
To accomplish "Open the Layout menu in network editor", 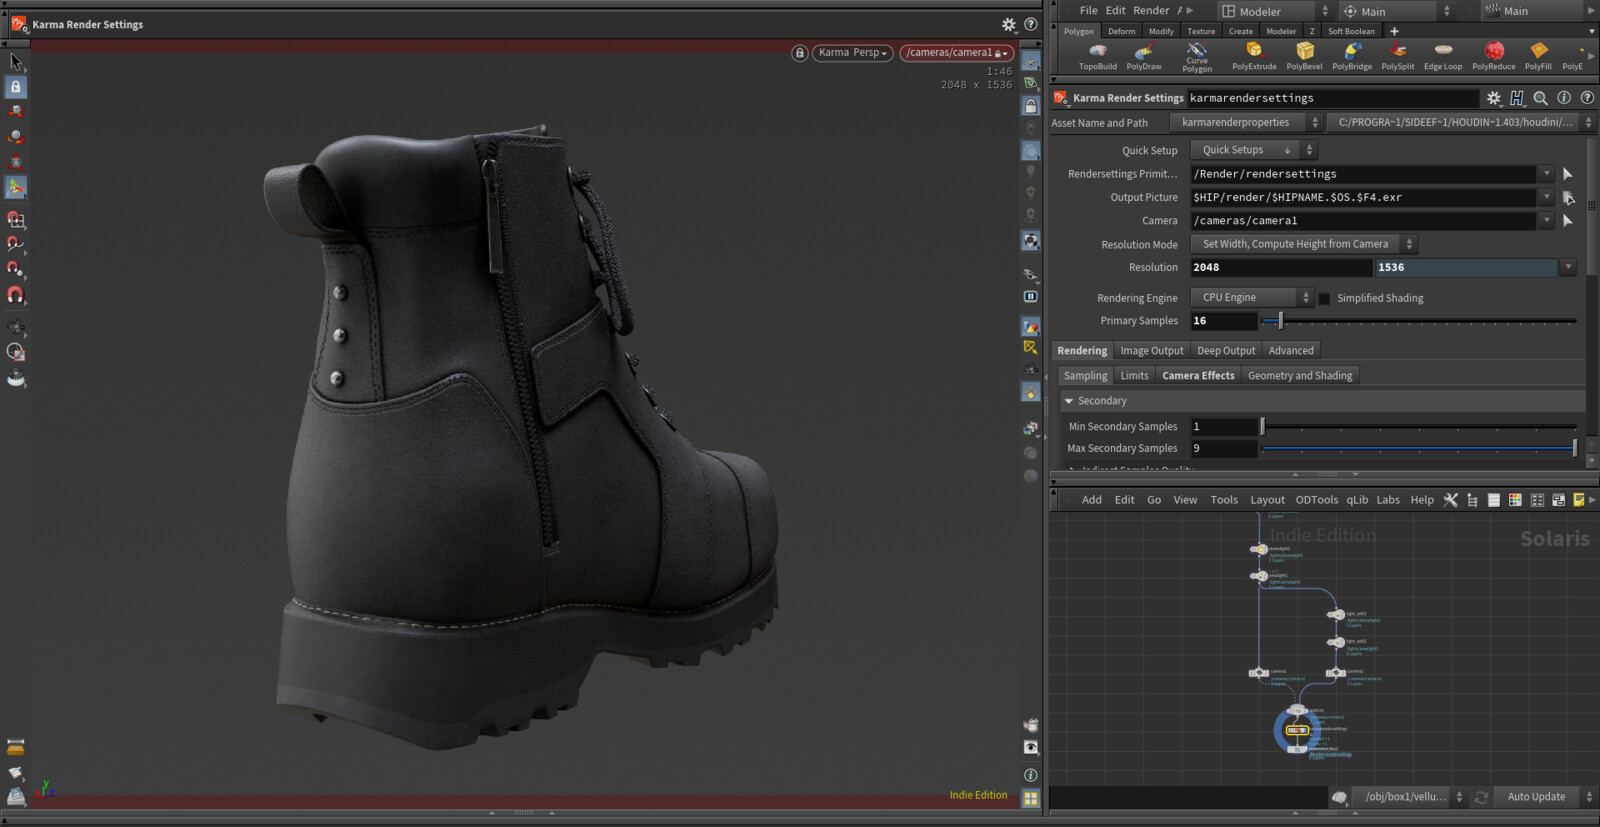I will (x=1267, y=500).
